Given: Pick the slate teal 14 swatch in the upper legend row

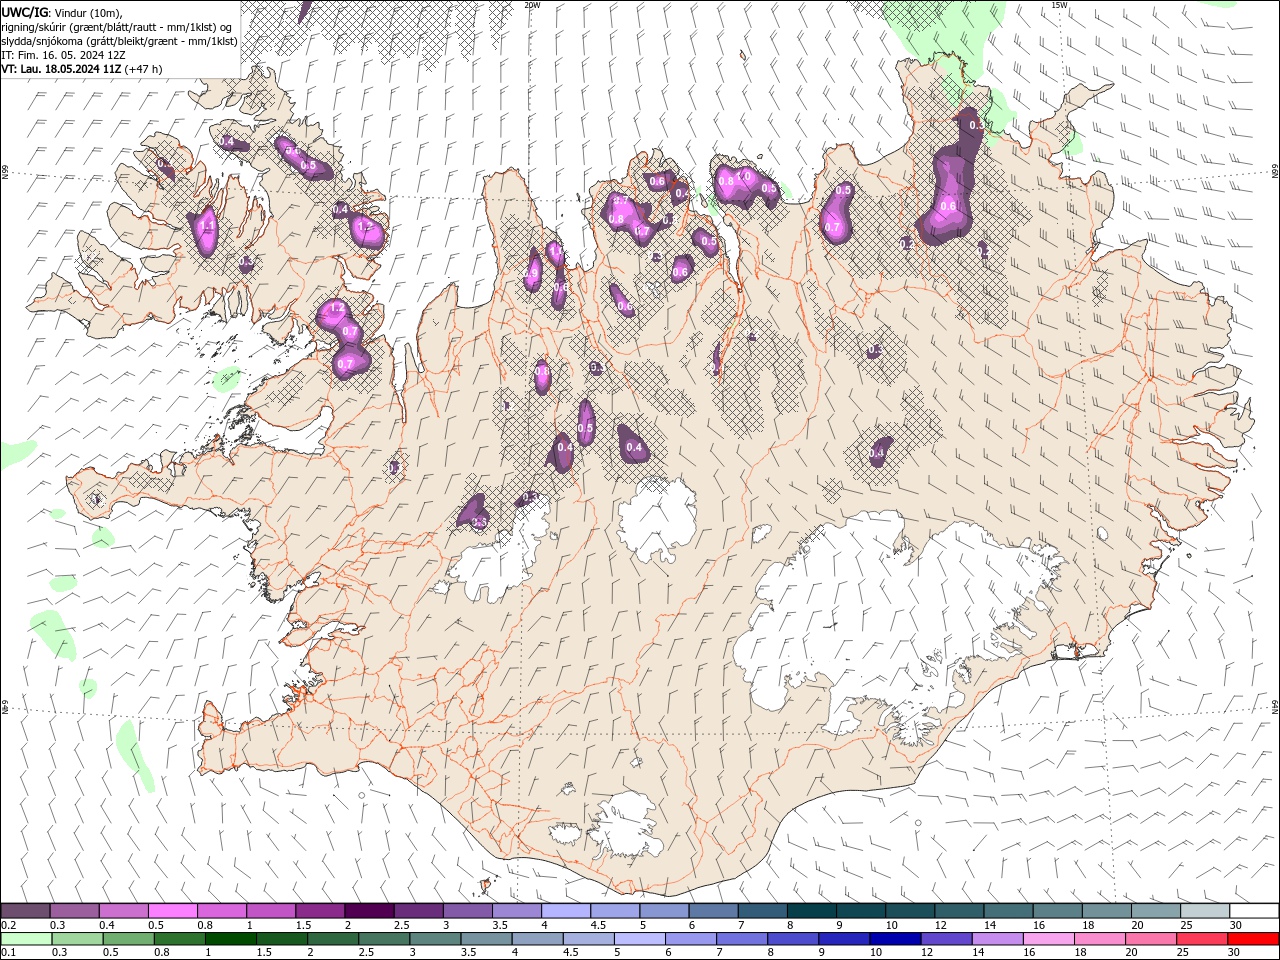Looking at the screenshot, I should pyautogui.click(x=1009, y=911).
